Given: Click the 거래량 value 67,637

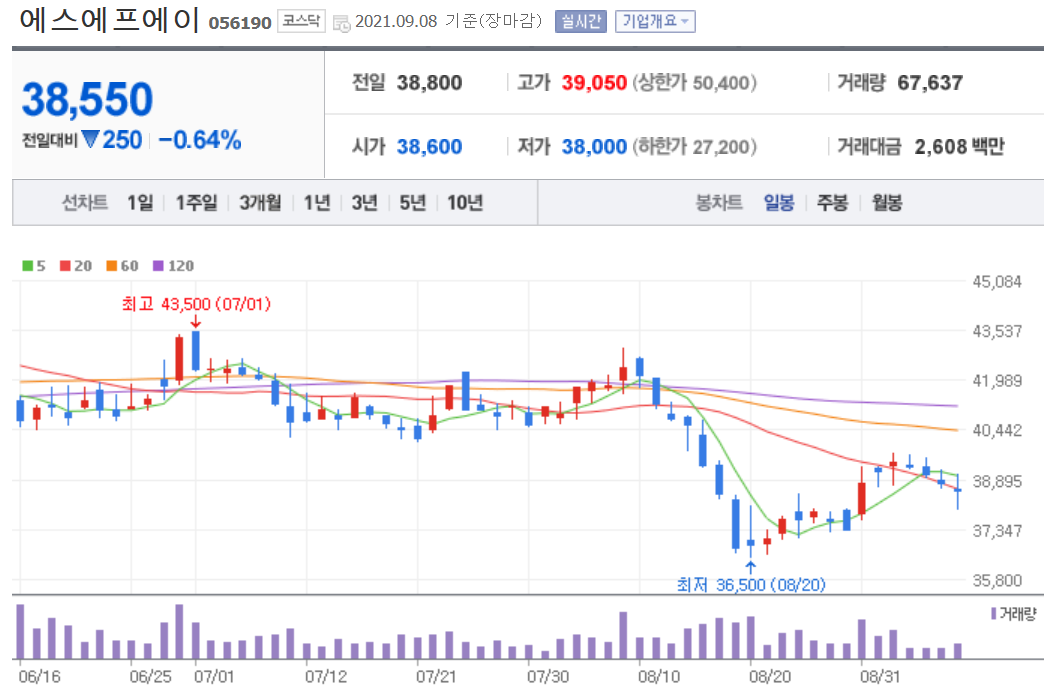Looking at the screenshot, I should point(930,83).
